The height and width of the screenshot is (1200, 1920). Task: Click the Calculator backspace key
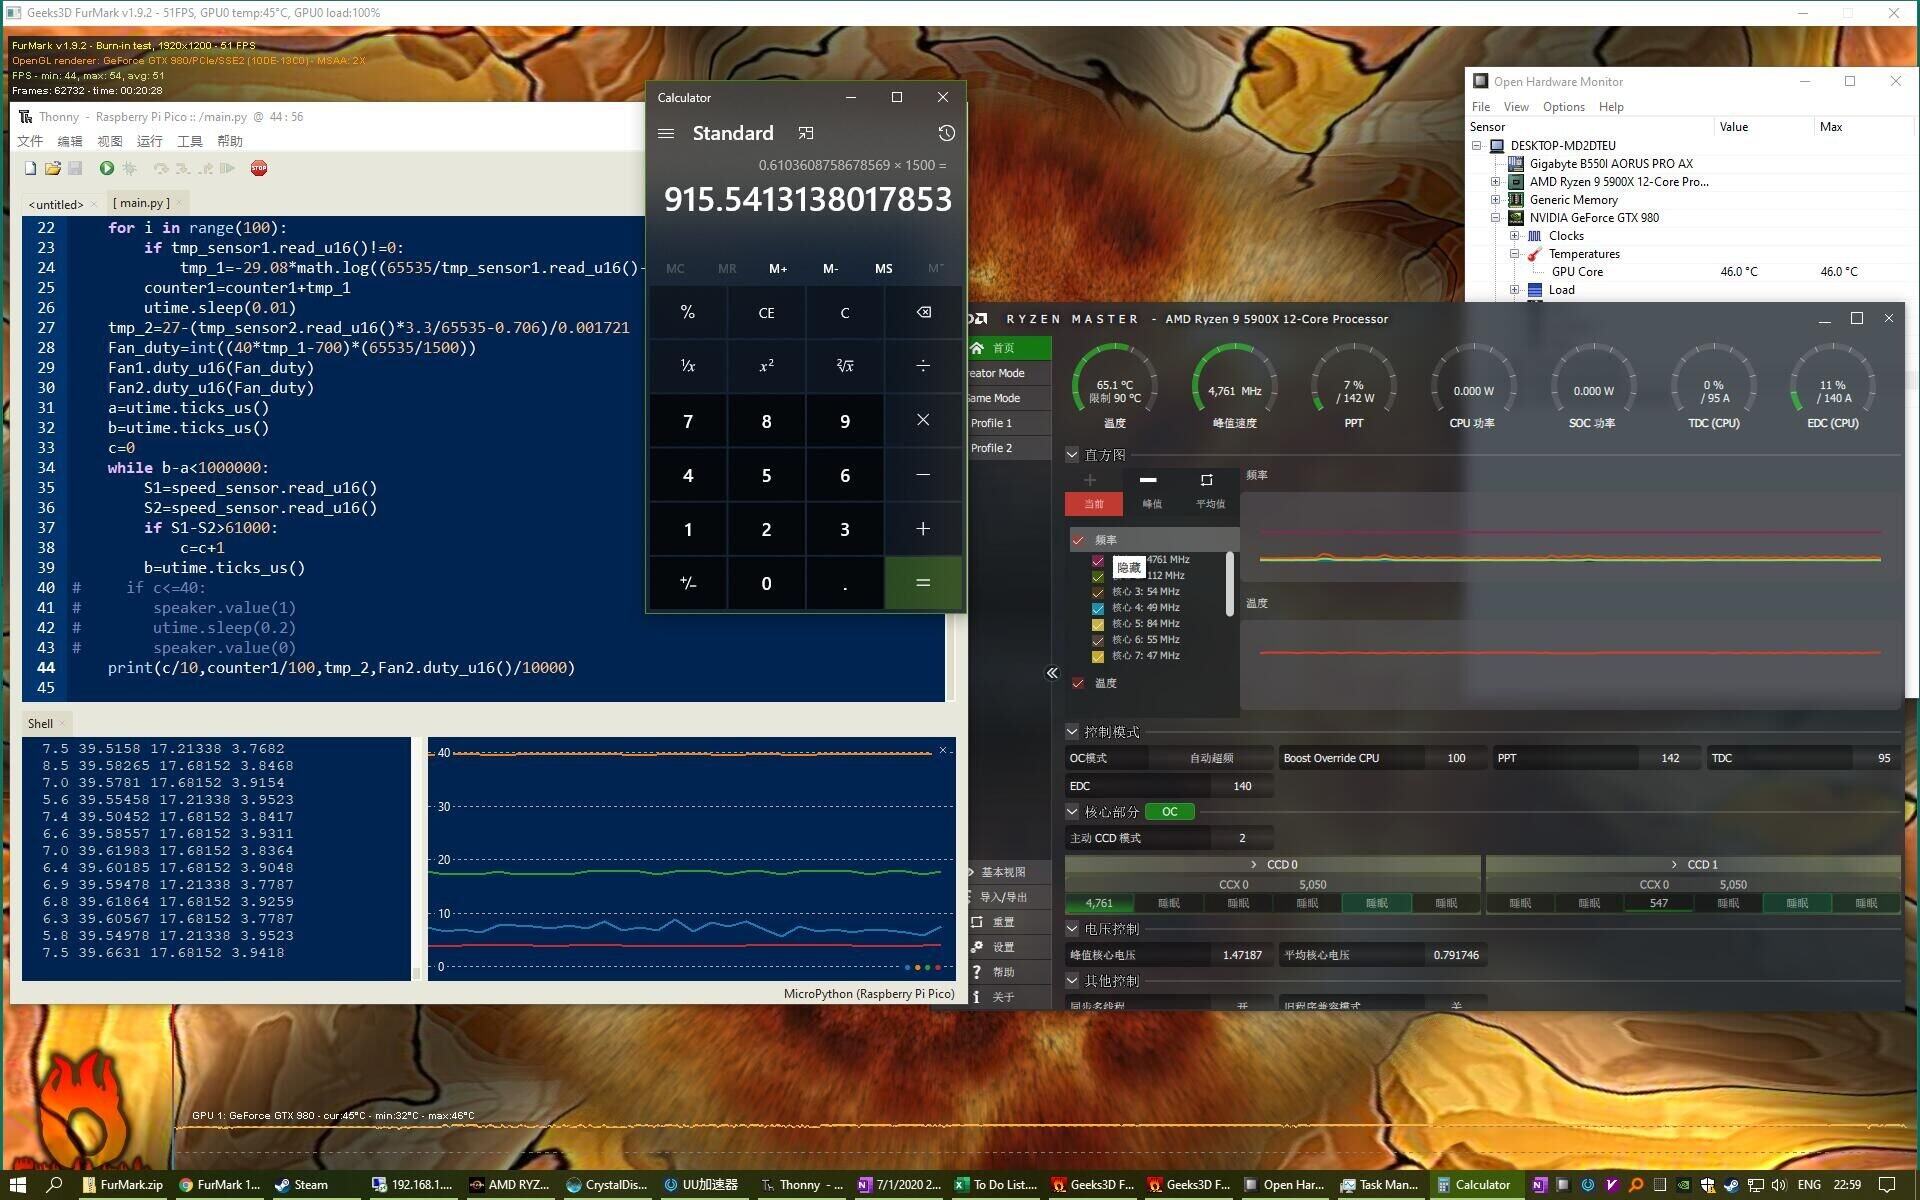point(923,312)
